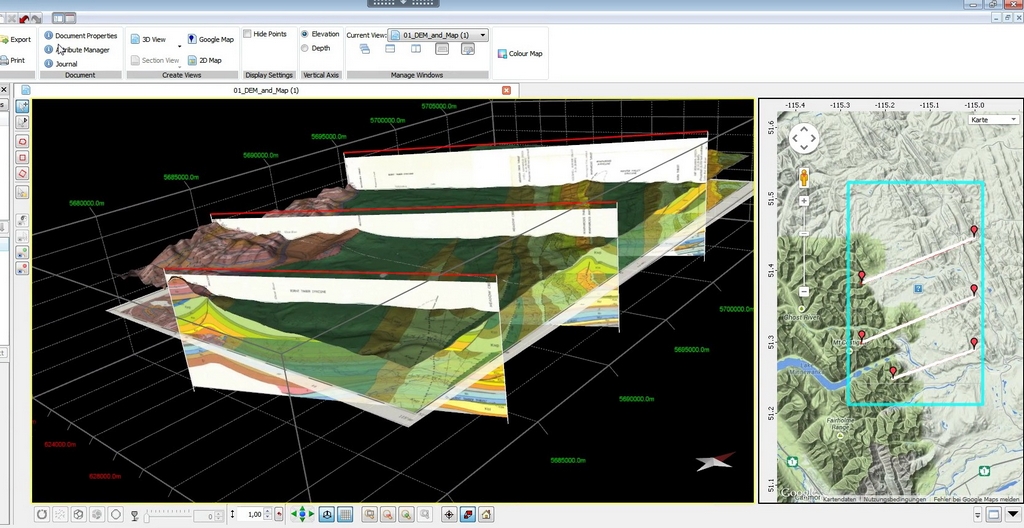
Task: Select the Depth radio button
Action: tap(305, 48)
